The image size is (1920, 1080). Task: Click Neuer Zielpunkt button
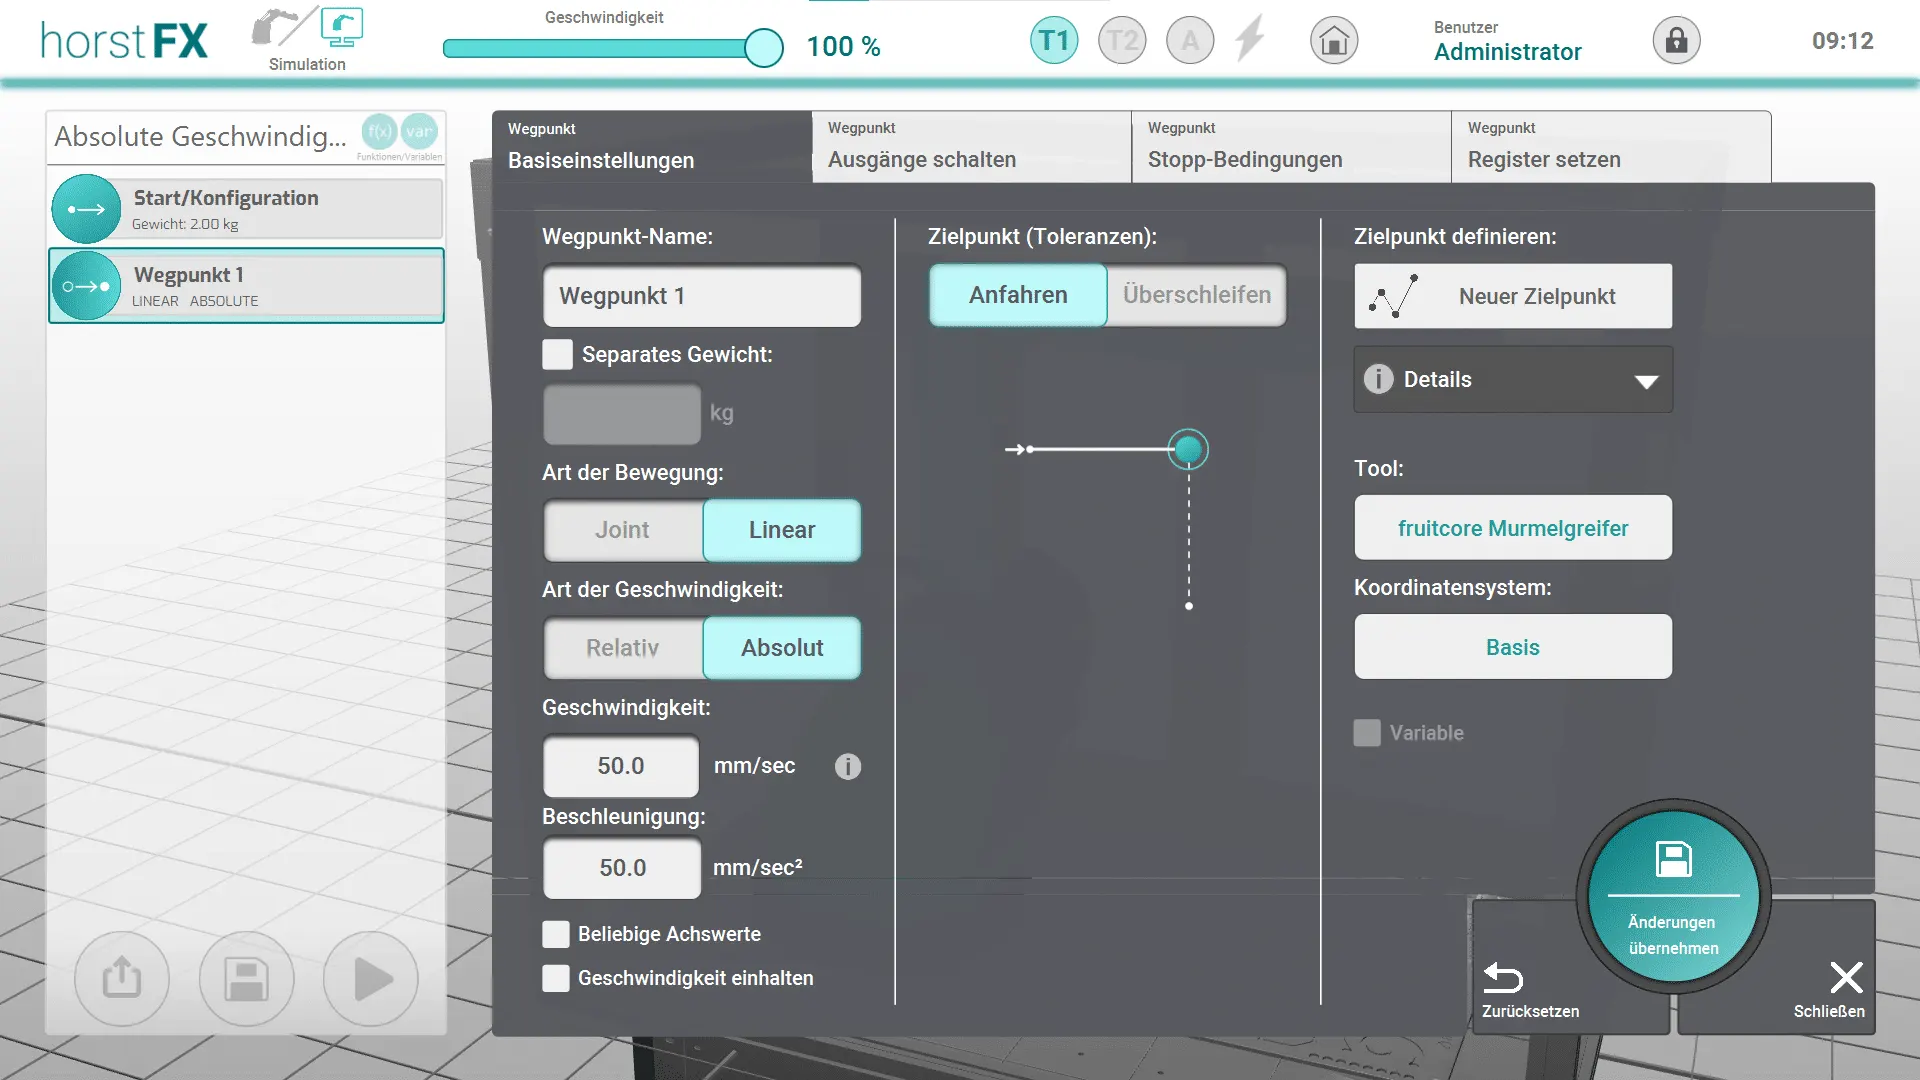point(1513,296)
